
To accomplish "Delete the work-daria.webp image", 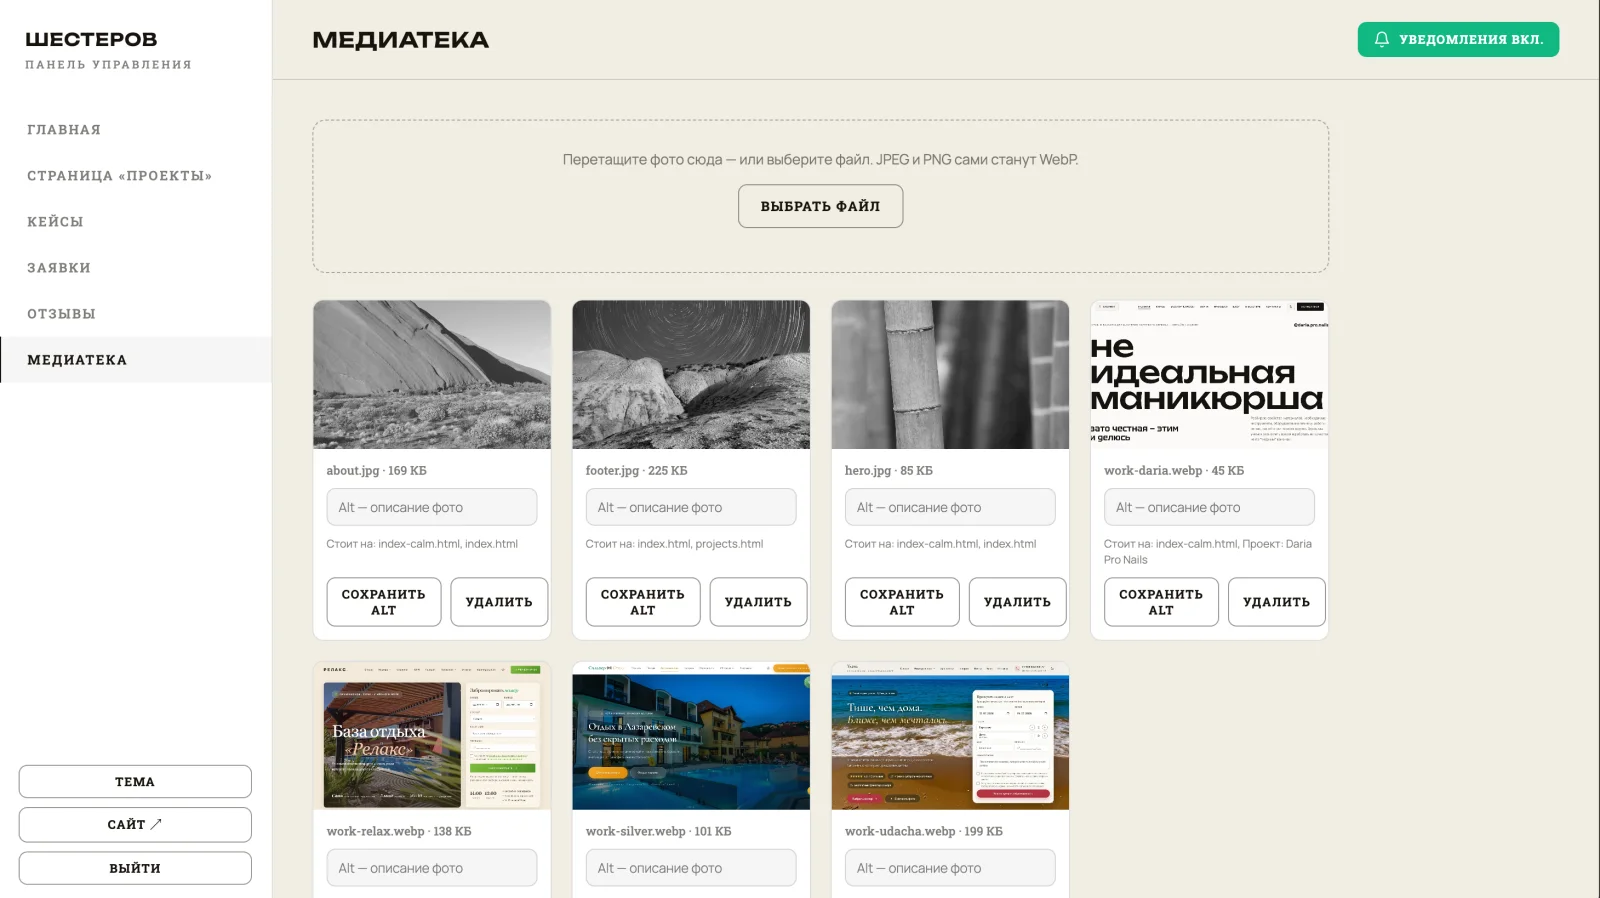I will point(1276,602).
